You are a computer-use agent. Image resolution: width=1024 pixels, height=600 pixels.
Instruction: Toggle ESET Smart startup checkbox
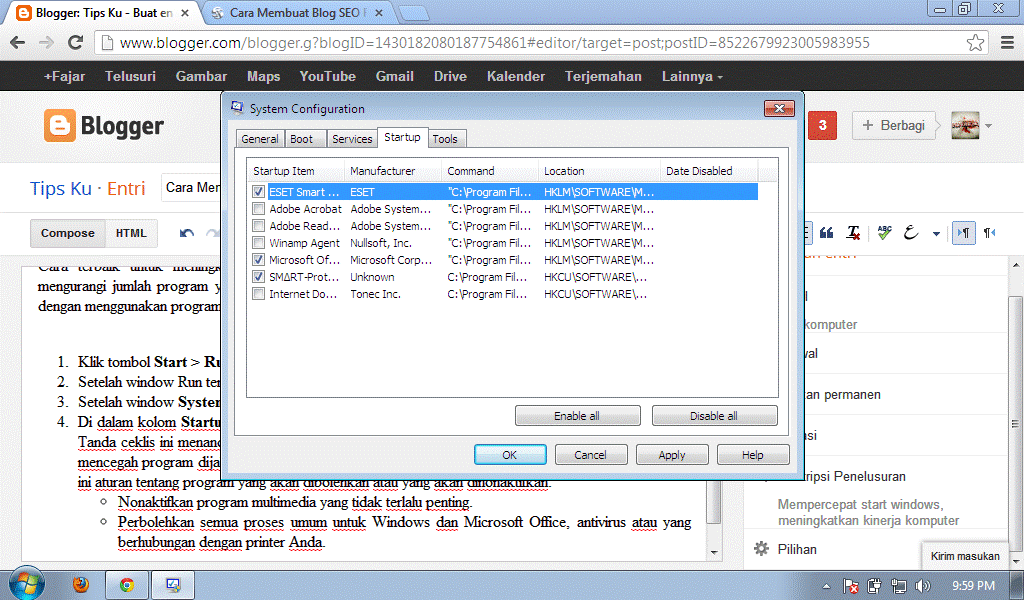pyautogui.click(x=258, y=192)
